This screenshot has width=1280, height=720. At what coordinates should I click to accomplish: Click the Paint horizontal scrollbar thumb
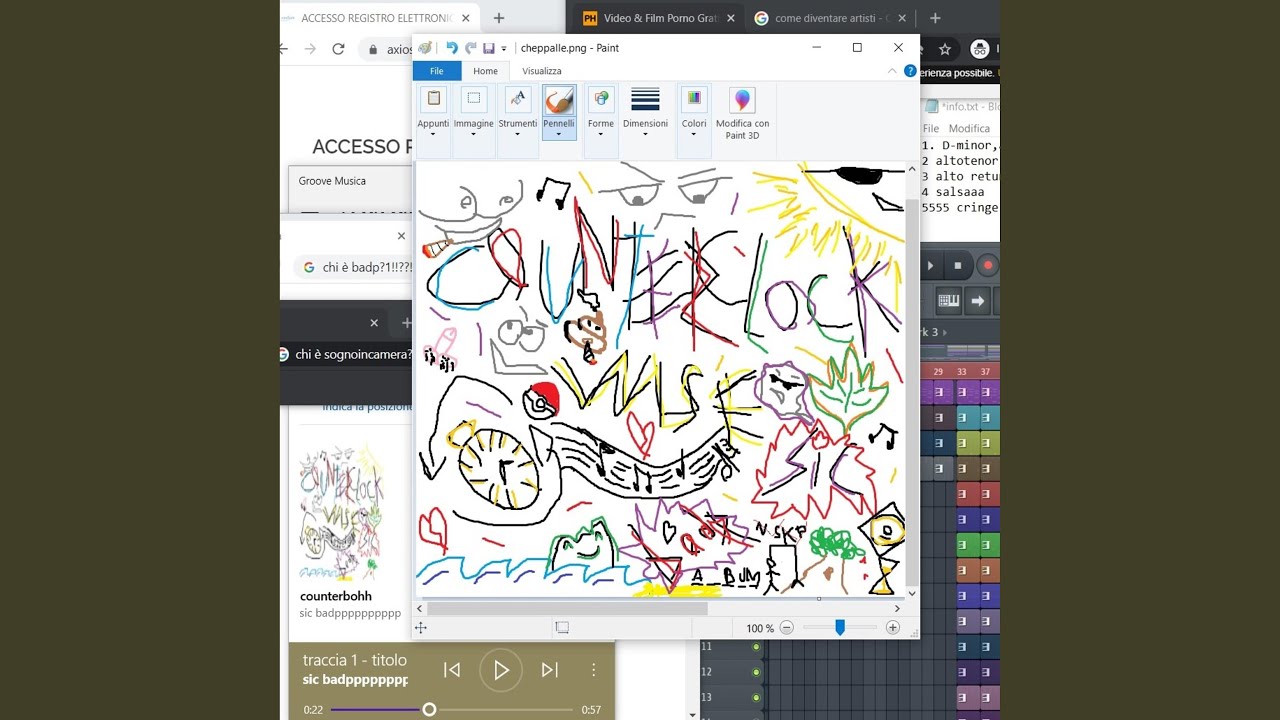[x=567, y=608]
